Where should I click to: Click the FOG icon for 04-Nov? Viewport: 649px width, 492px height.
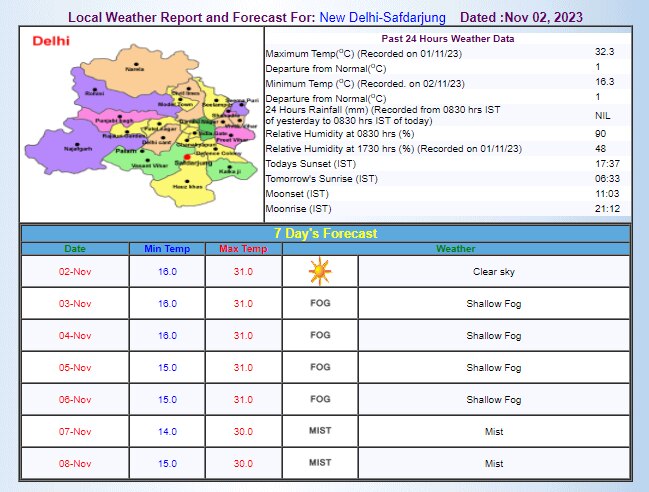(x=319, y=335)
